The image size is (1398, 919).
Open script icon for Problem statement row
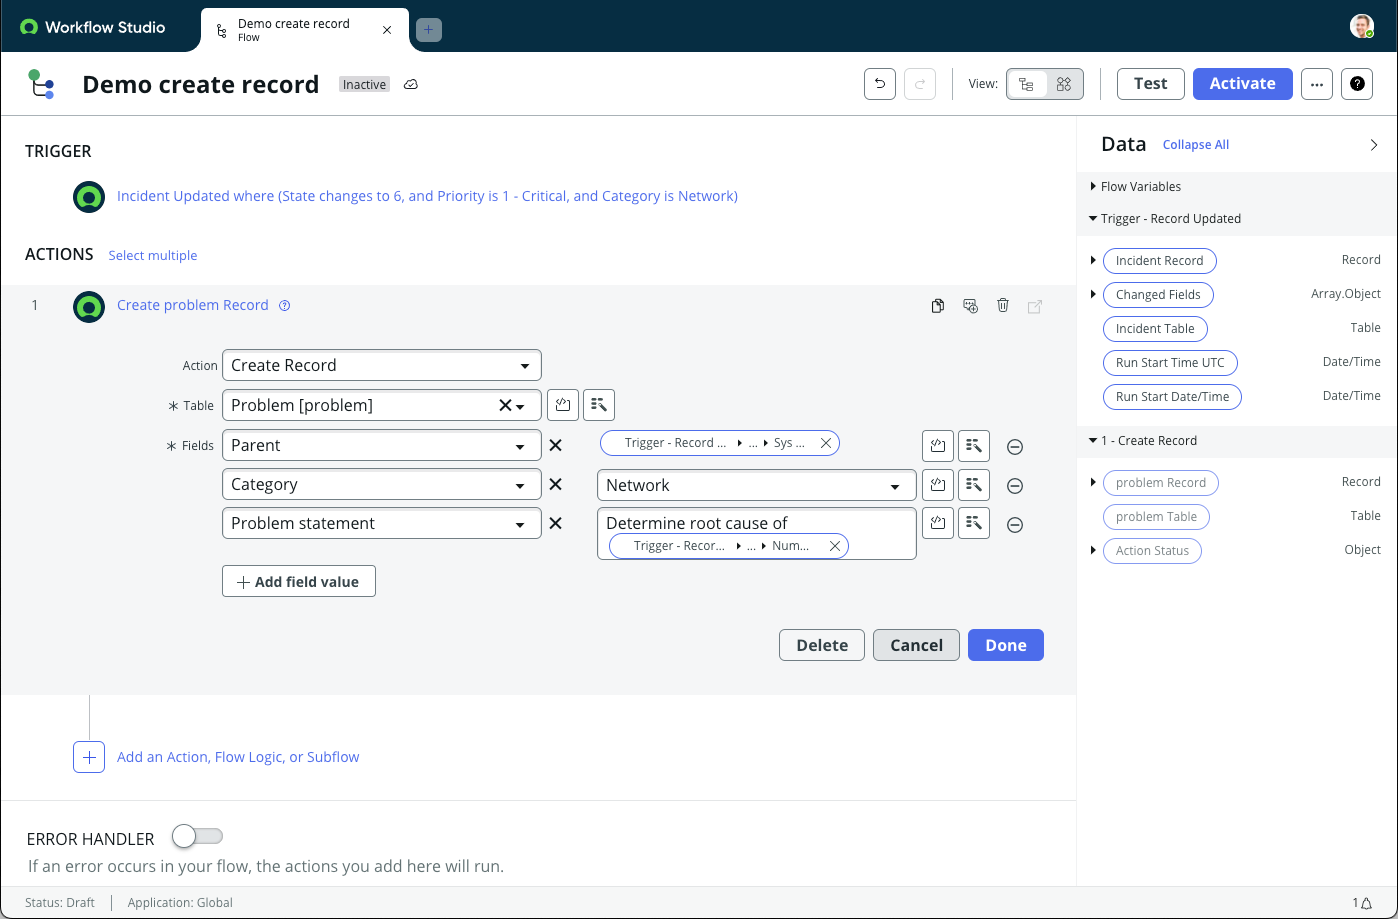pyautogui.click(x=938, y=523)
